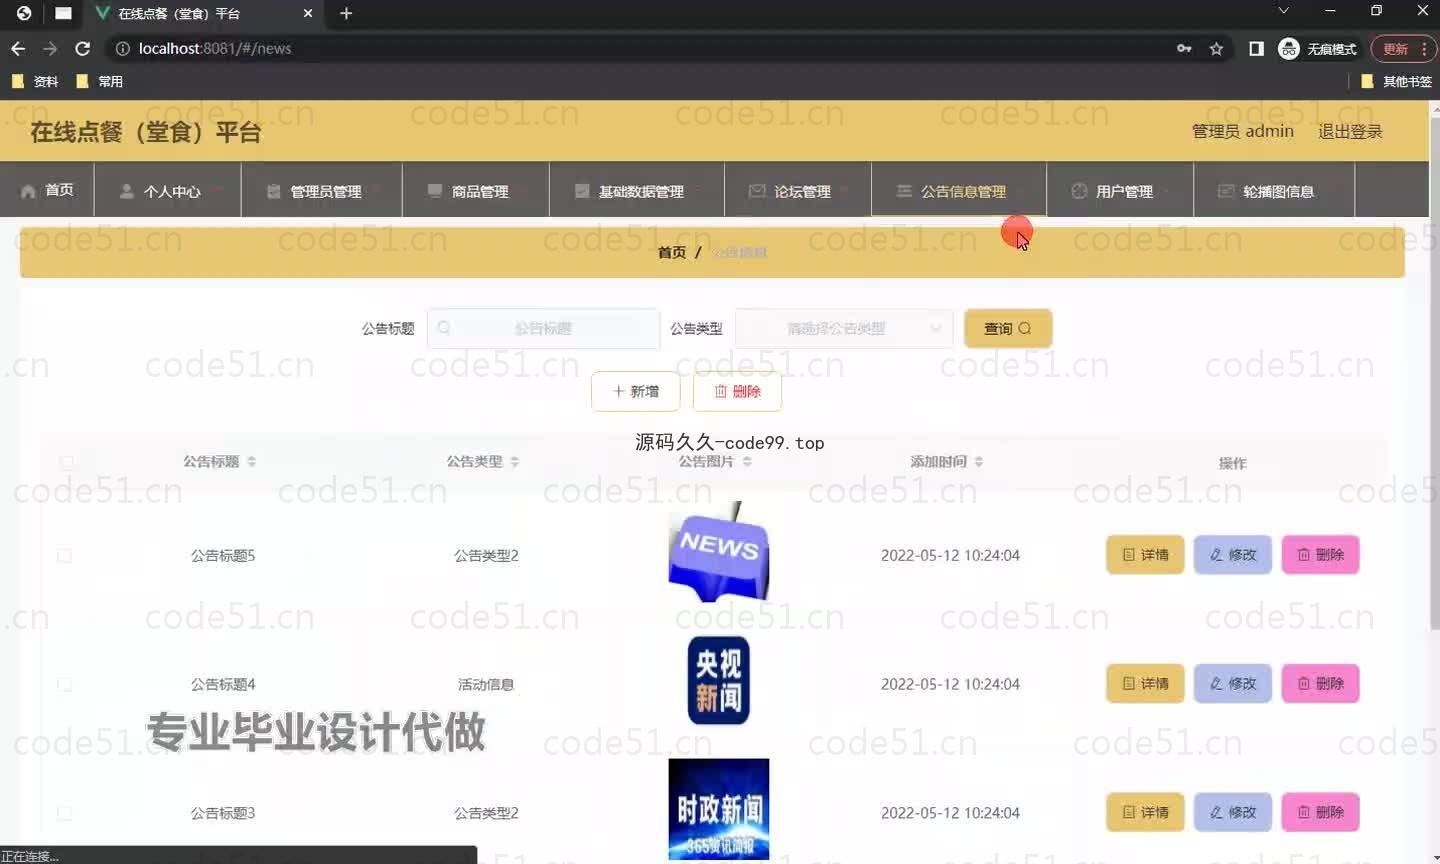The height and width of the screenshot is (864, 1440).
Task: Click the row 删除 button for 公告标题4
Action: [x=1320, y=683]
